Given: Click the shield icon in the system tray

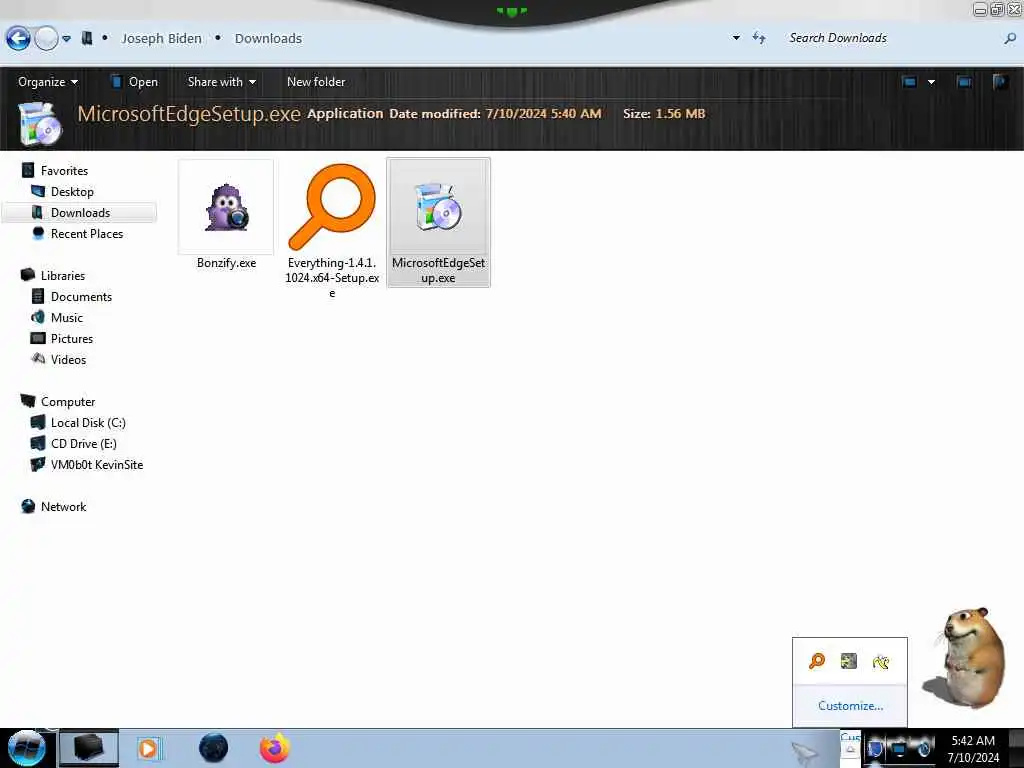Looking at the screenshot, I should (x=875, y=748).
